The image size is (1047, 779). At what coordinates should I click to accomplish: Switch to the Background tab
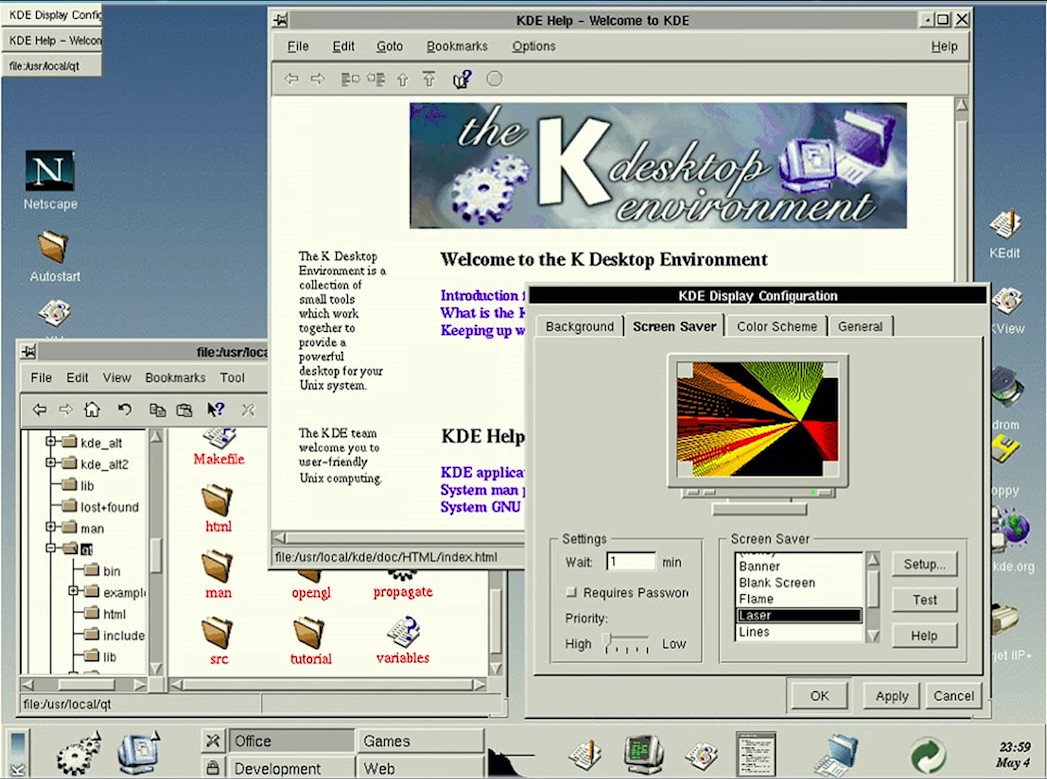click(579, 325)
